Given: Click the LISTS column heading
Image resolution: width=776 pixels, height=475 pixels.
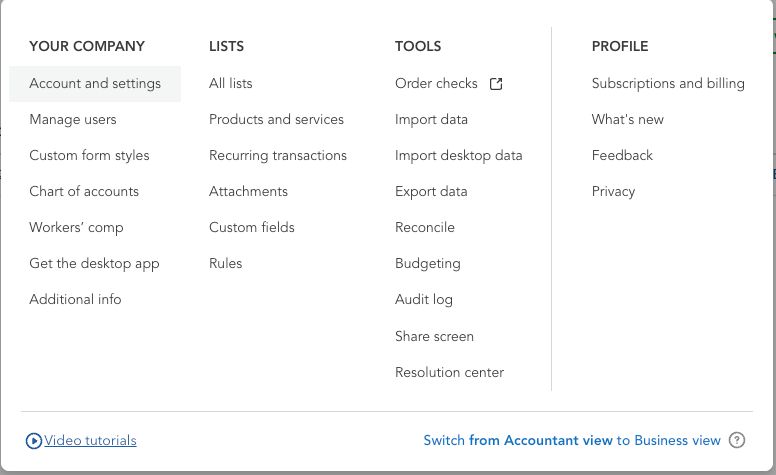Looking at the screenshot, I should [x=226, y=47].
